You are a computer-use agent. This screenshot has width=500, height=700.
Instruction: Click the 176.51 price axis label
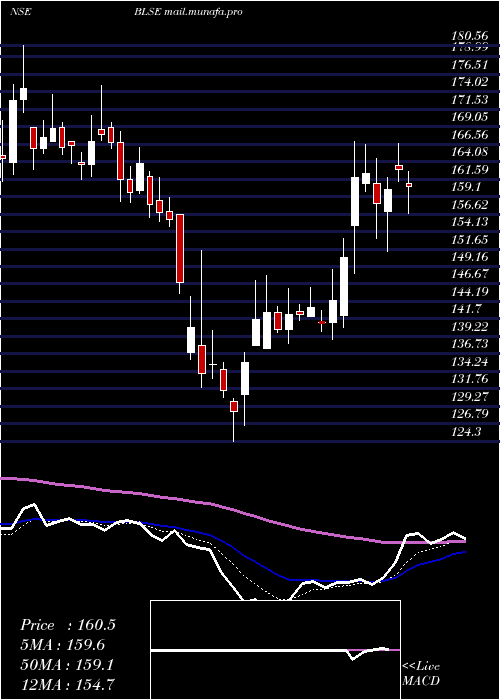[470, 65]
